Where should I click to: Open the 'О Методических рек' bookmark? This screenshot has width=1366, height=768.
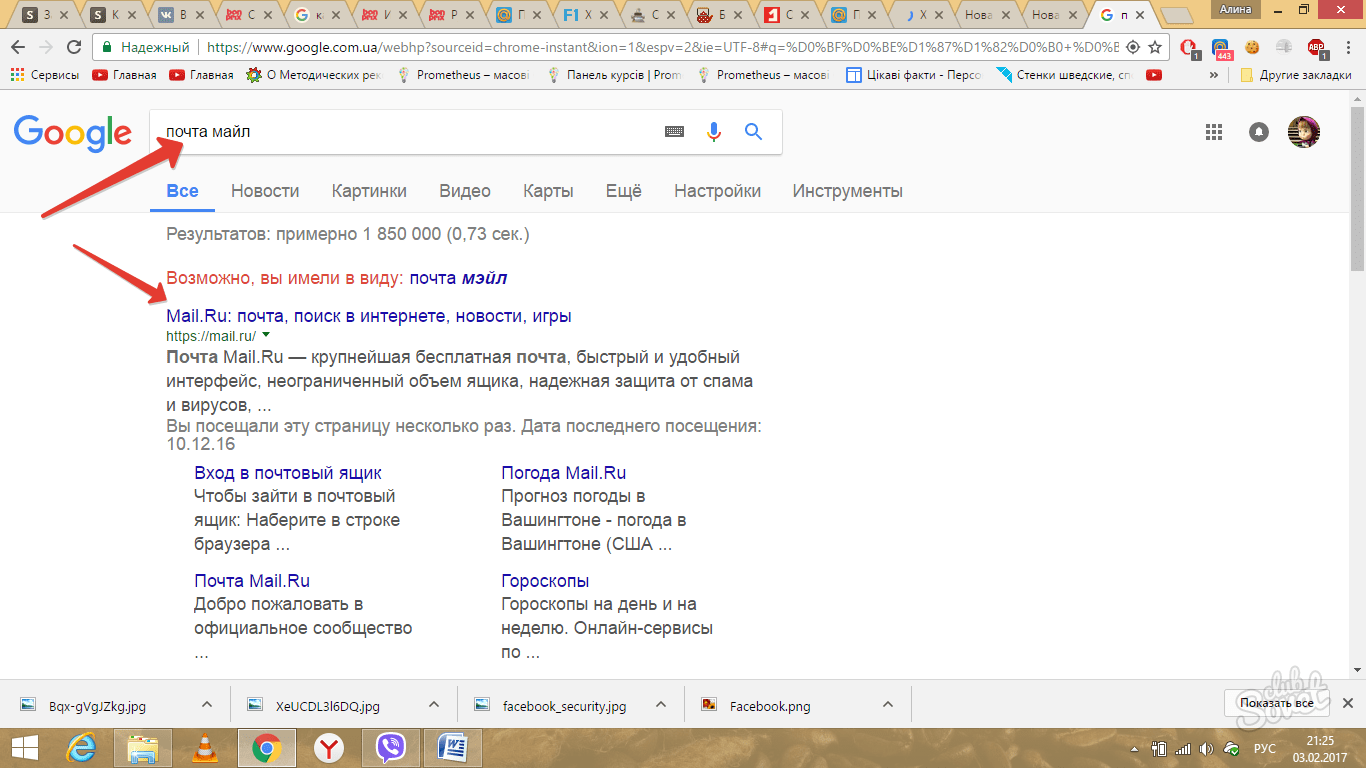coord(314,75)
